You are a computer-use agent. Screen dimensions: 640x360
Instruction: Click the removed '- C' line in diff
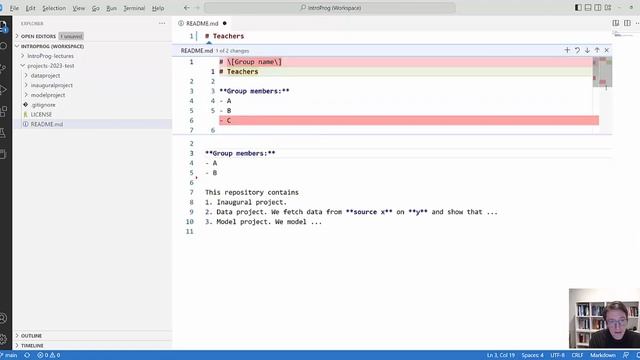click(x=409, y=120)
